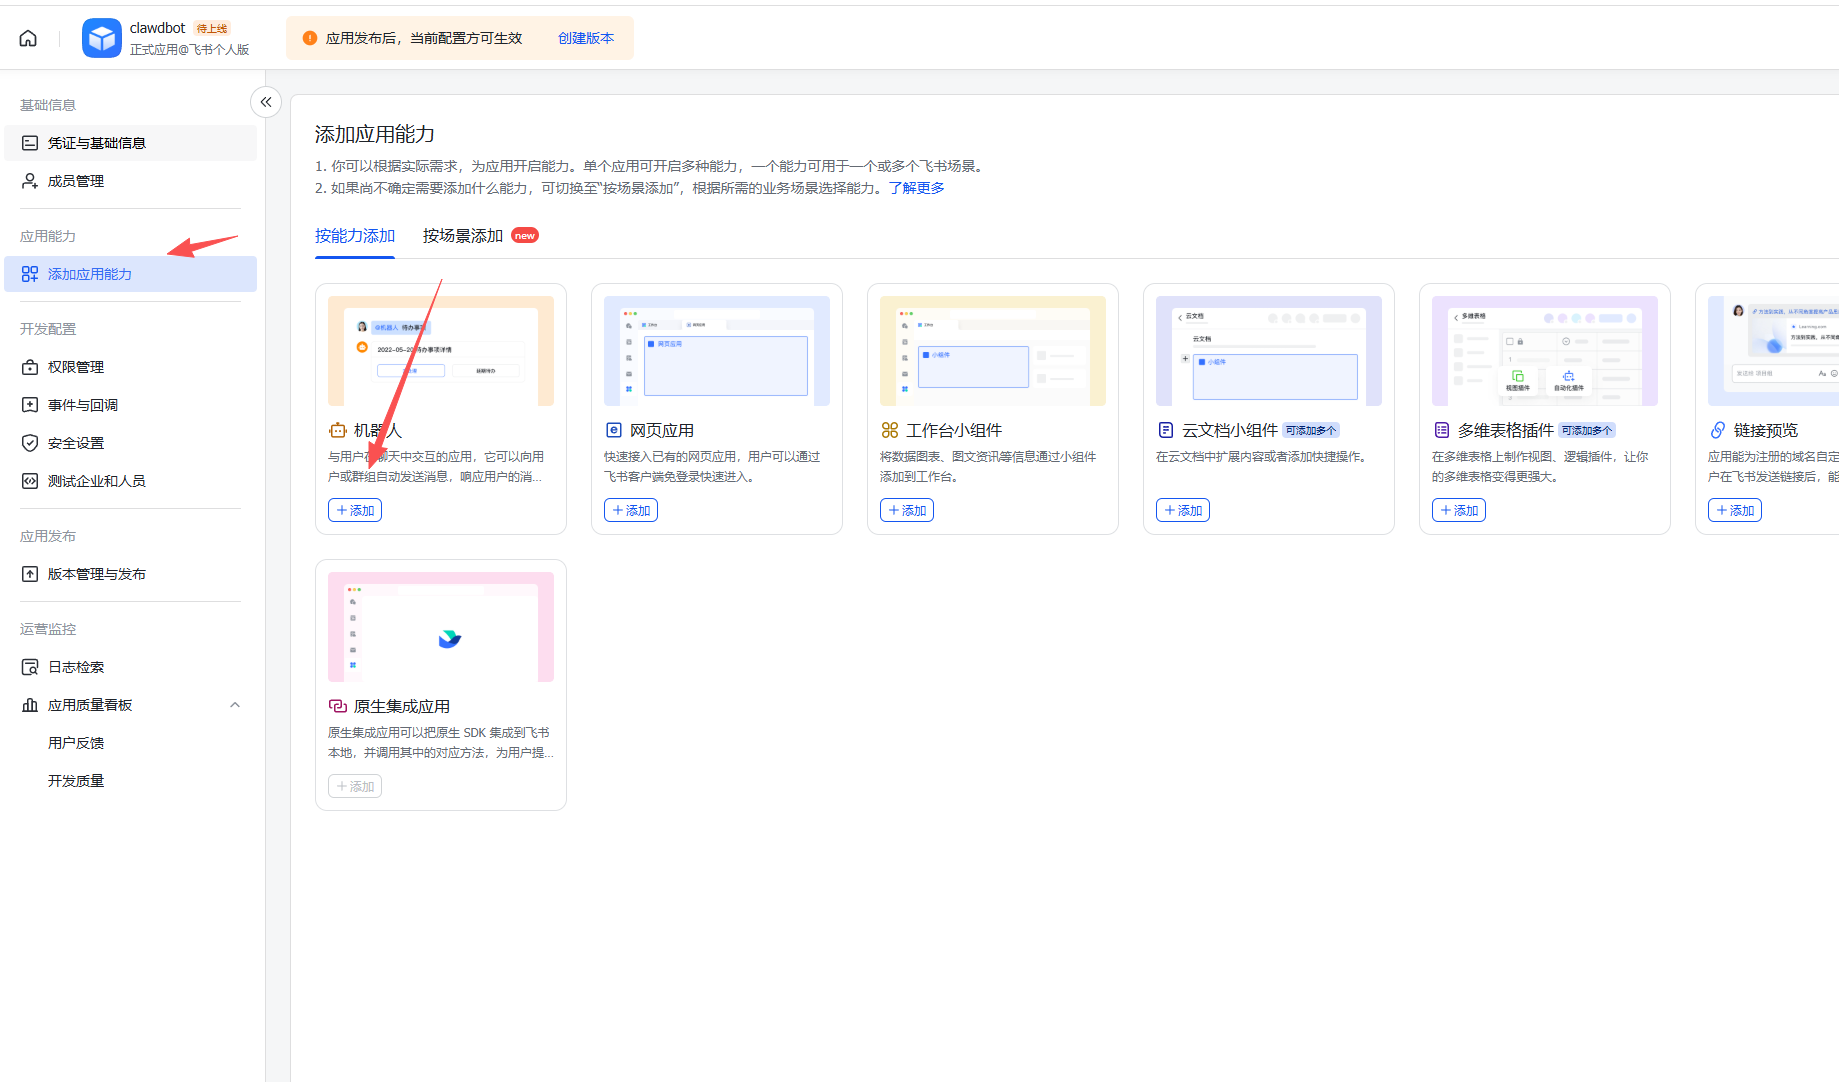1839x1082 pixels.
Task: Open the 了解更多 help link
Action: pyautogui.click(x=916, y=187)
